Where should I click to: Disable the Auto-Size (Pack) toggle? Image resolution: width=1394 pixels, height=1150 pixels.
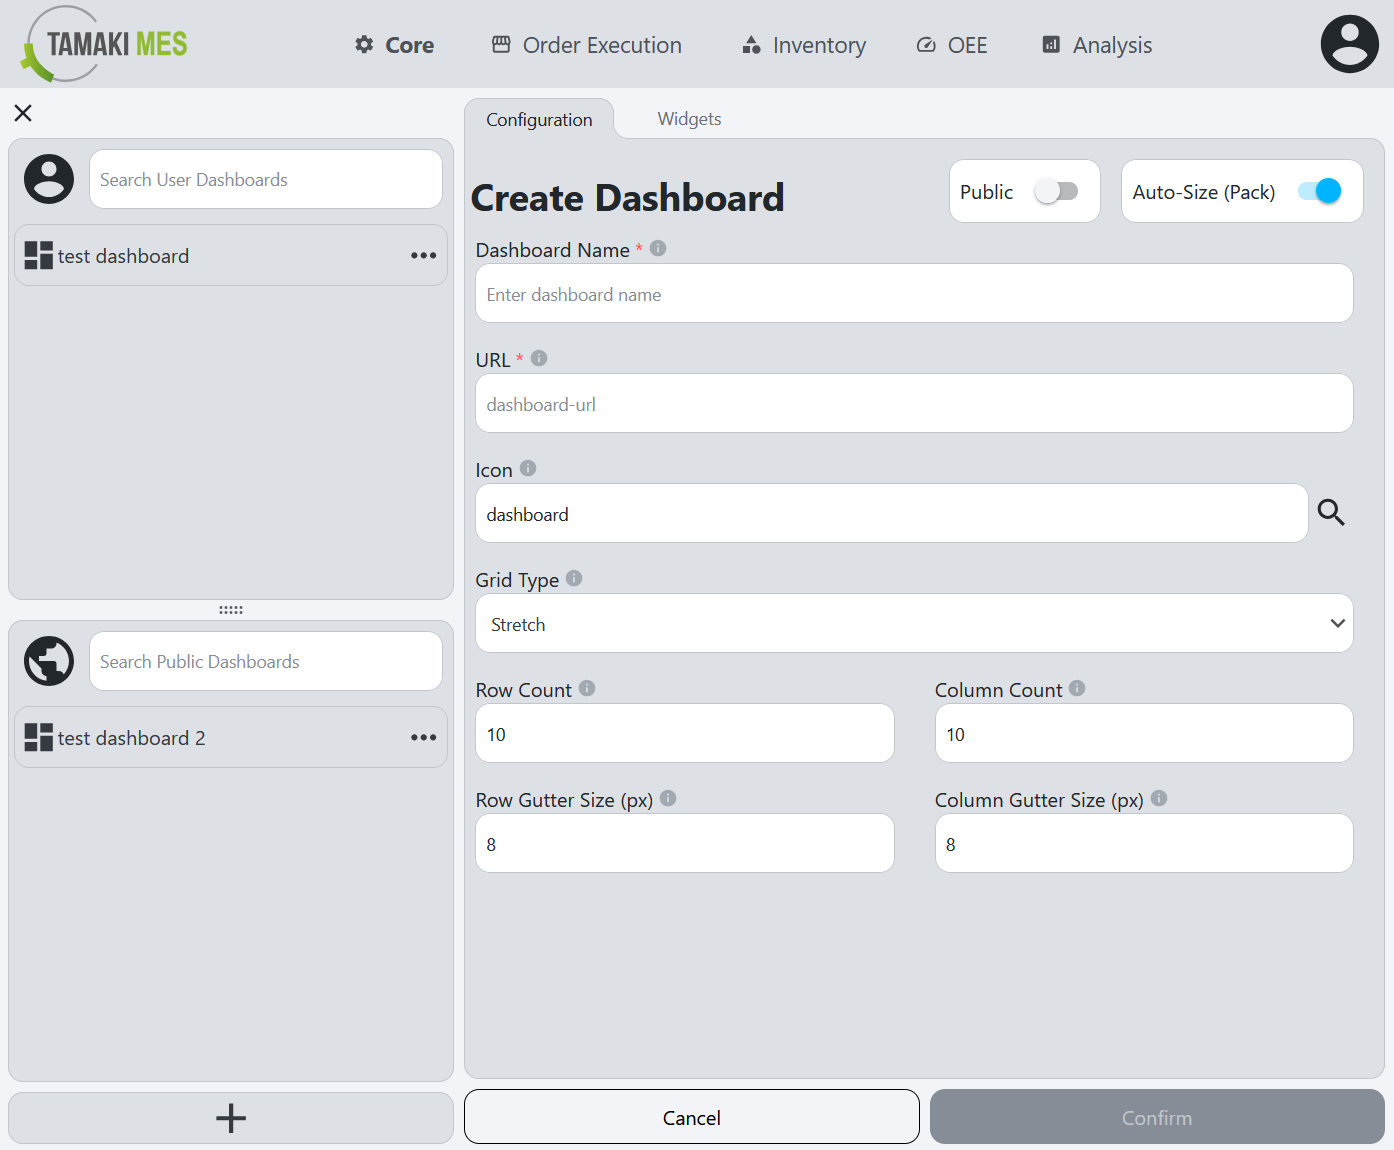coord(1318,191)
